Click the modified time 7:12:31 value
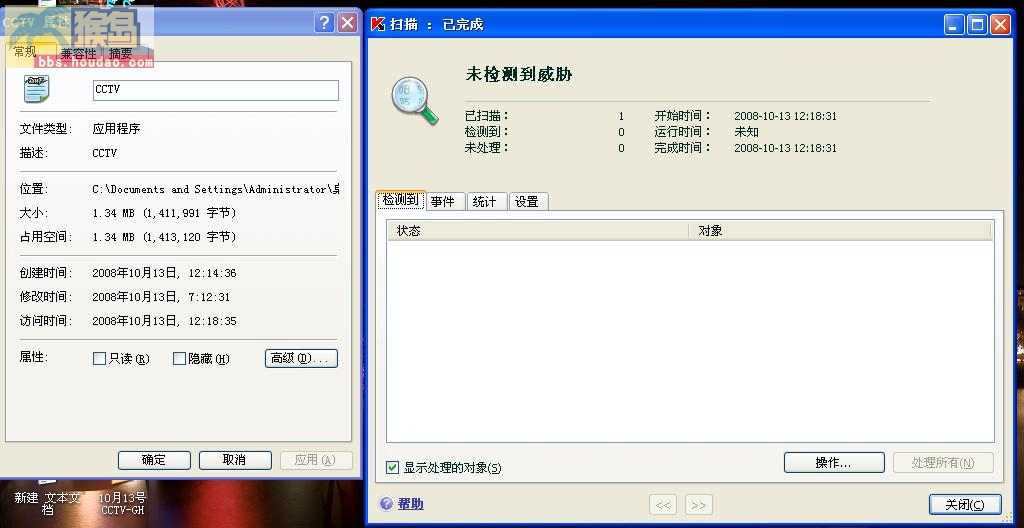 (161, 297)
